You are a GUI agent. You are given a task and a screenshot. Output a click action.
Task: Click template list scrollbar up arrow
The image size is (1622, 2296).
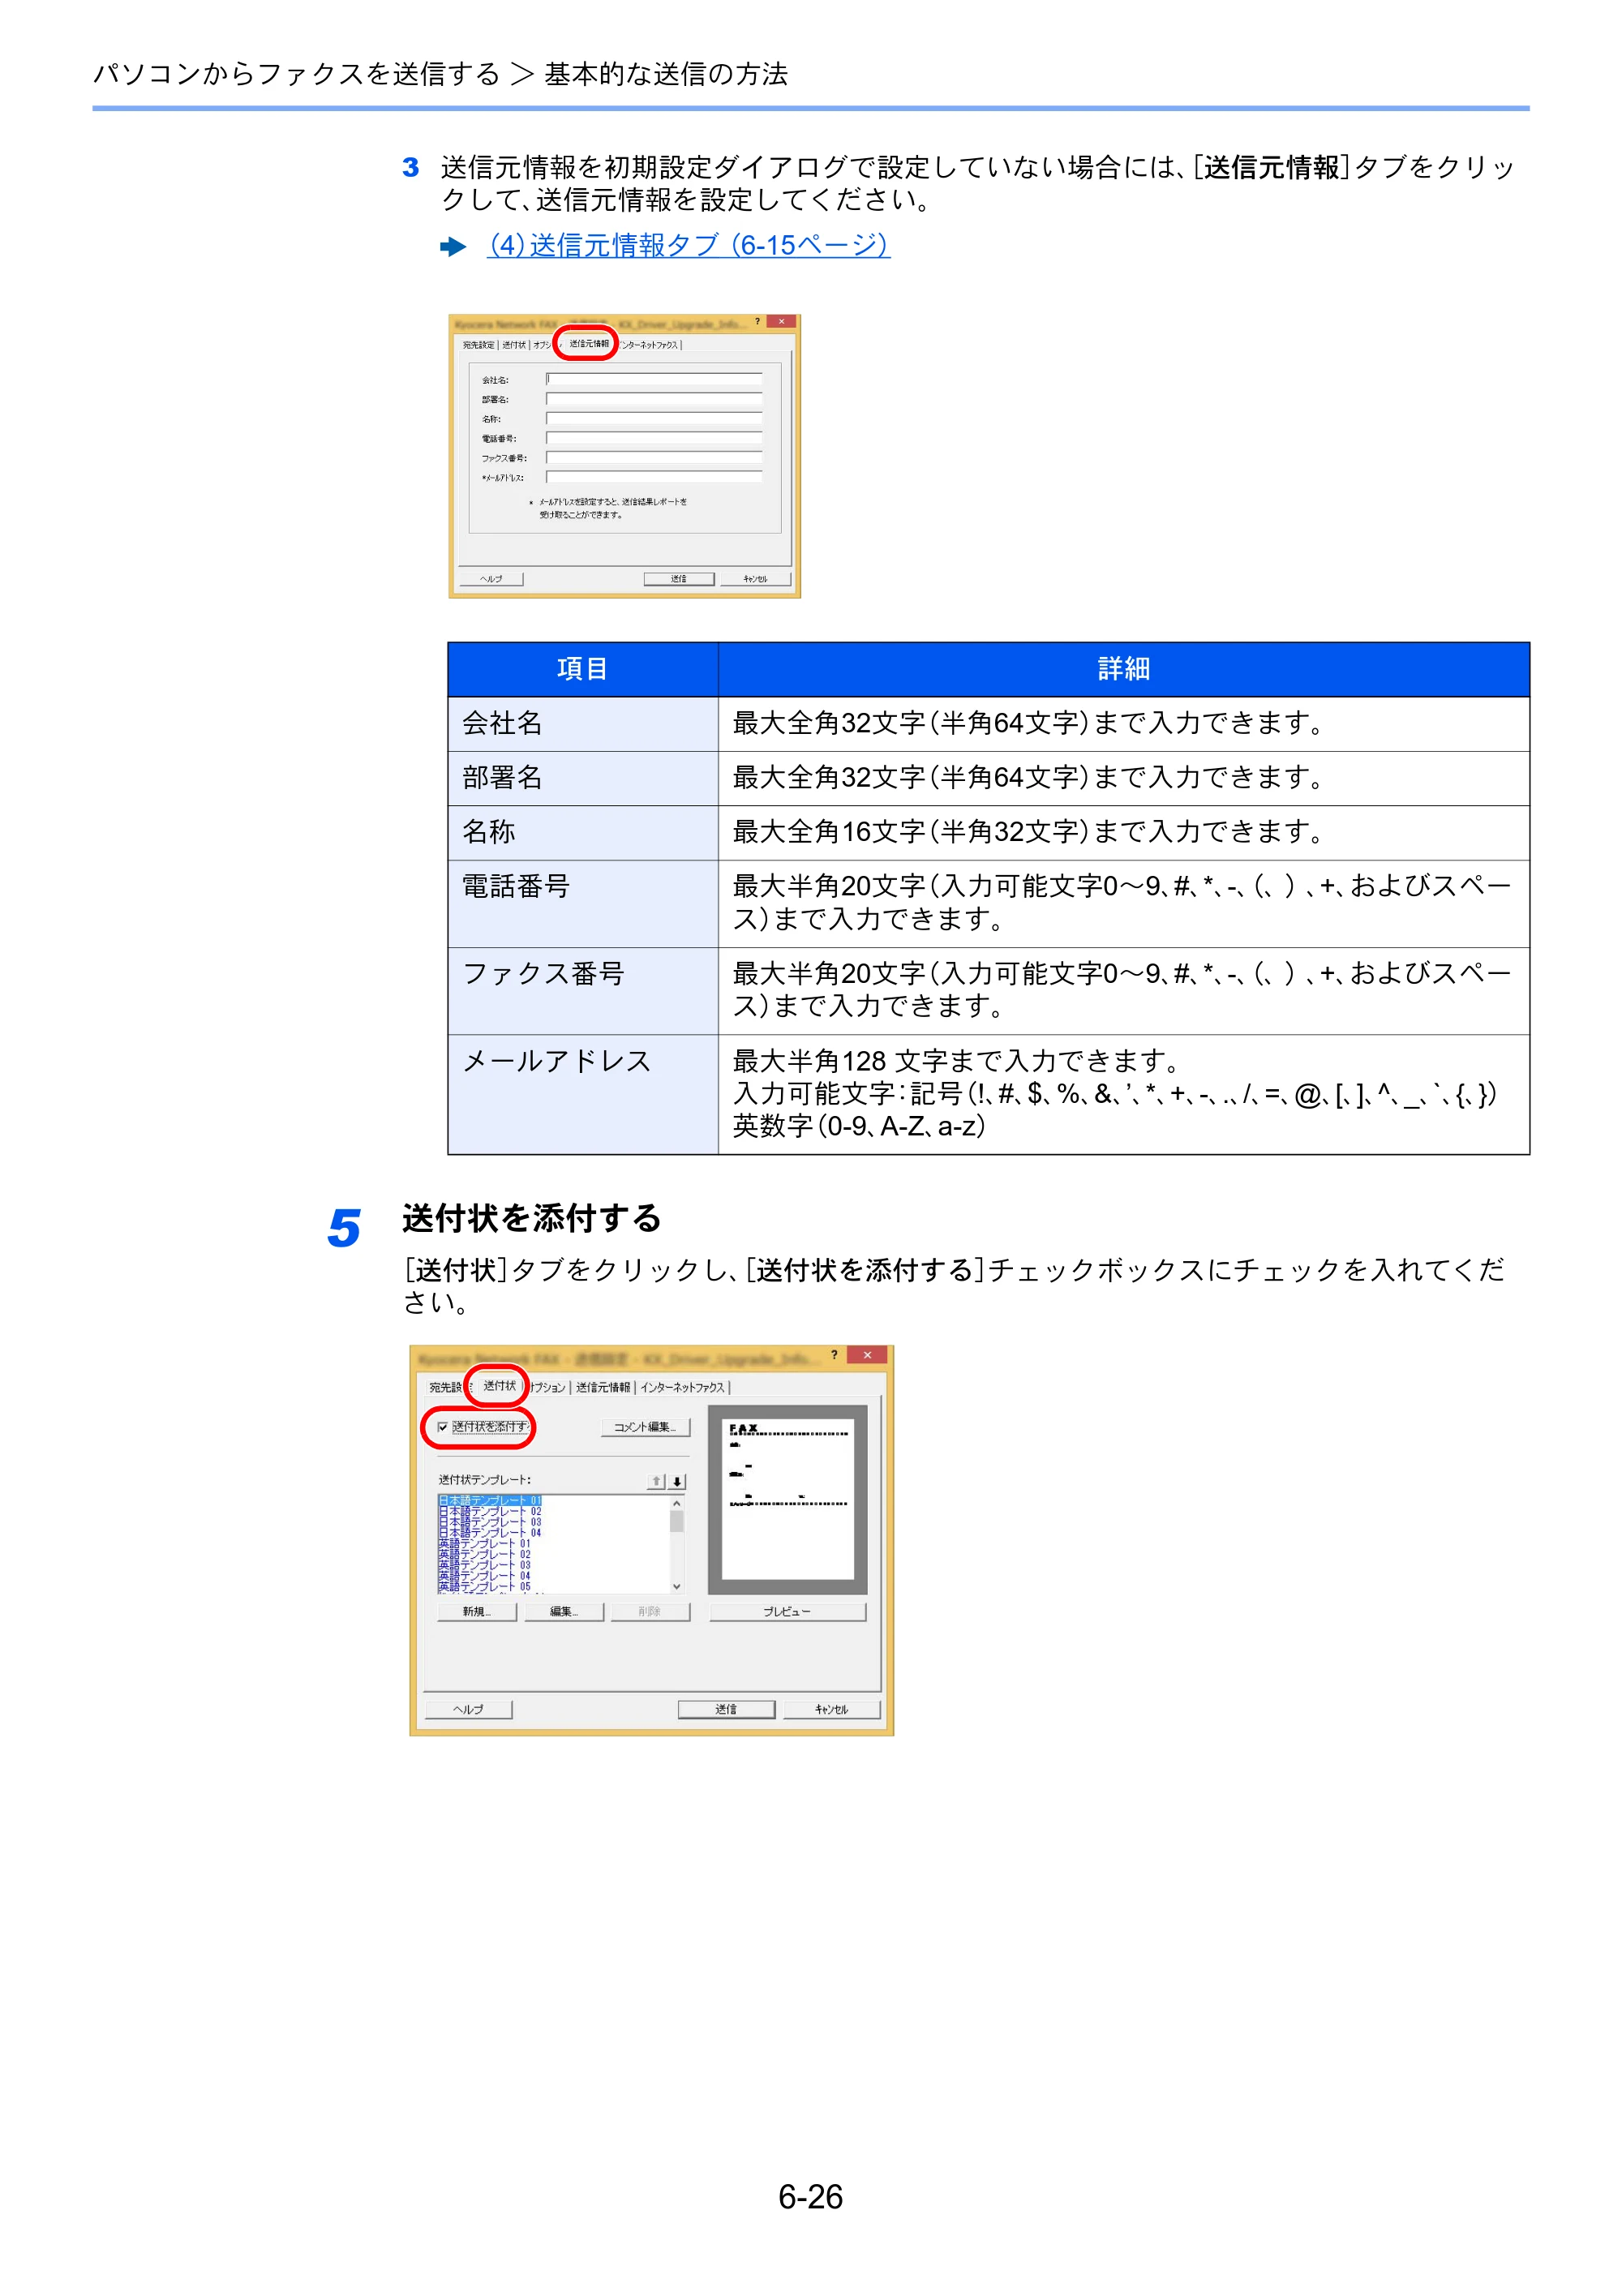coord(677,1503)
